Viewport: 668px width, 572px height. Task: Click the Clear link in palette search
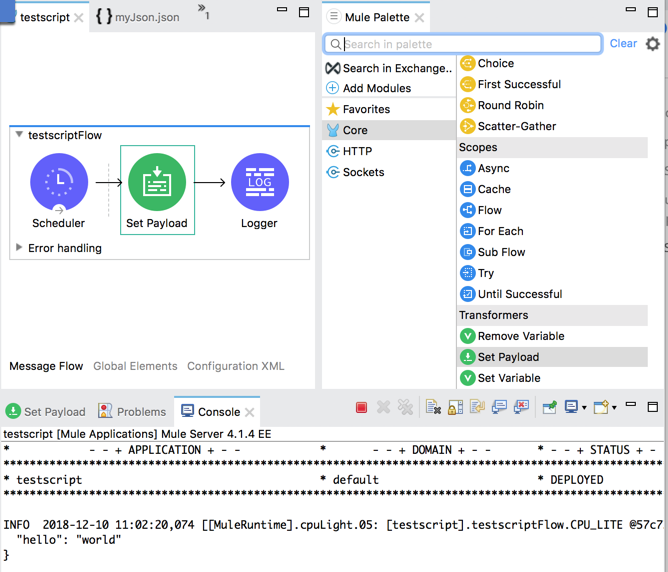point(623,44)
